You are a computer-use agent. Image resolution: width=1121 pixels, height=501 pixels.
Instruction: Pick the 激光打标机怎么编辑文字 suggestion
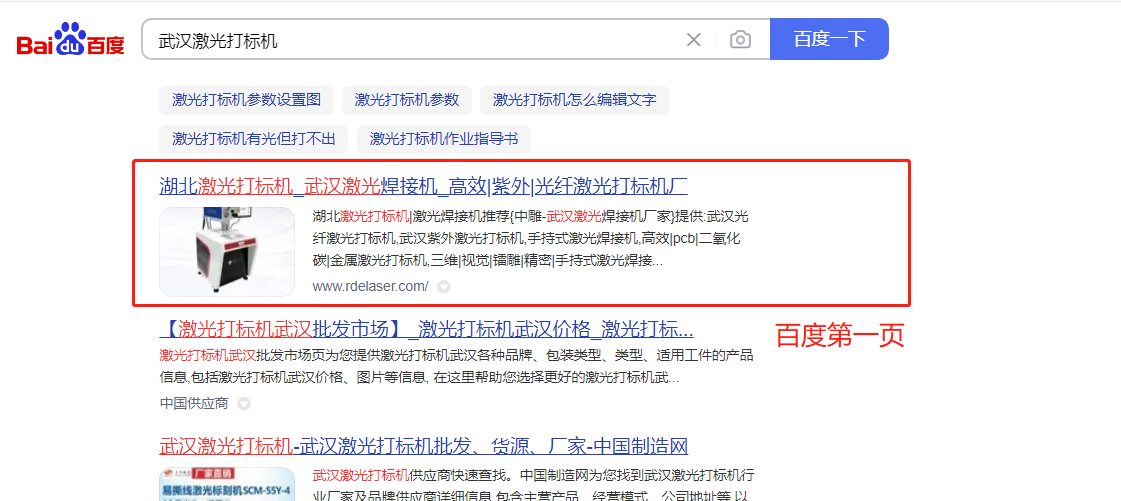coord(574,100)
